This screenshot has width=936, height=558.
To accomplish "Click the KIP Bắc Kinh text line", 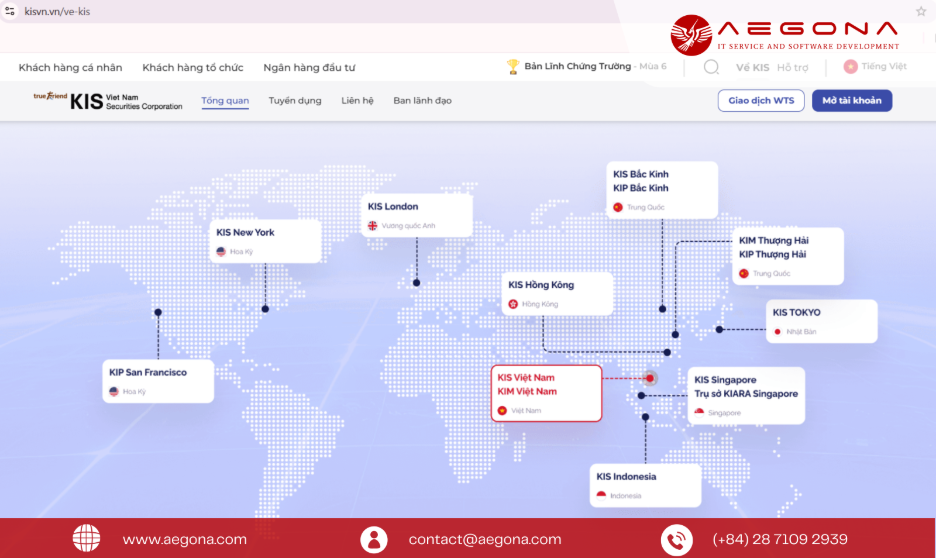I will point(641,188).
